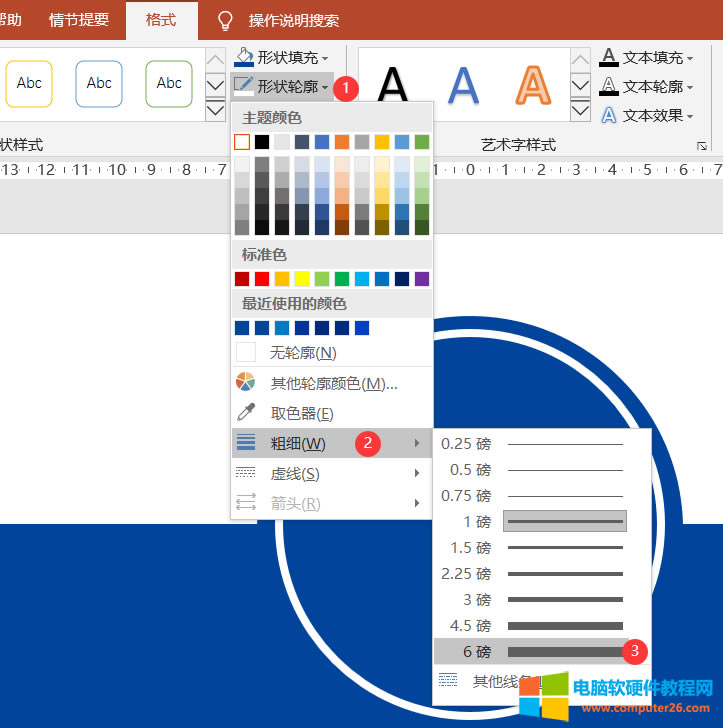Screen dimensions: 723x728
Task: Select the black theme color swatch
Action: [x=262, y=142]
